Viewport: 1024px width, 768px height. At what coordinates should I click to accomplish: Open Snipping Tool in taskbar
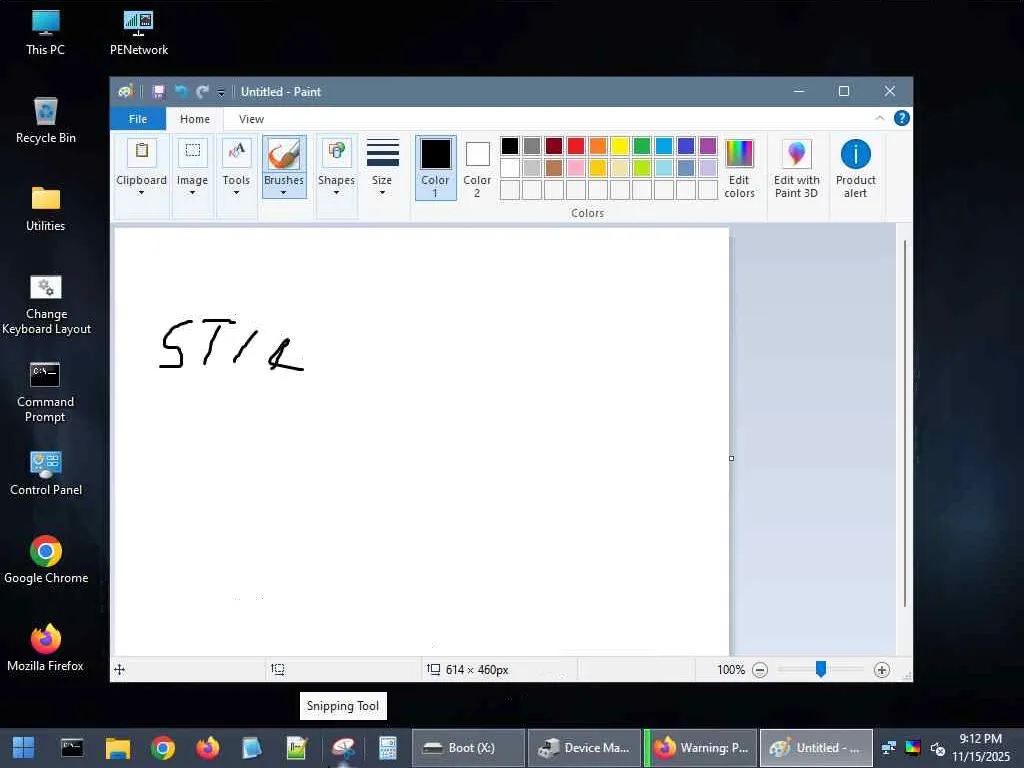[344, 748]
